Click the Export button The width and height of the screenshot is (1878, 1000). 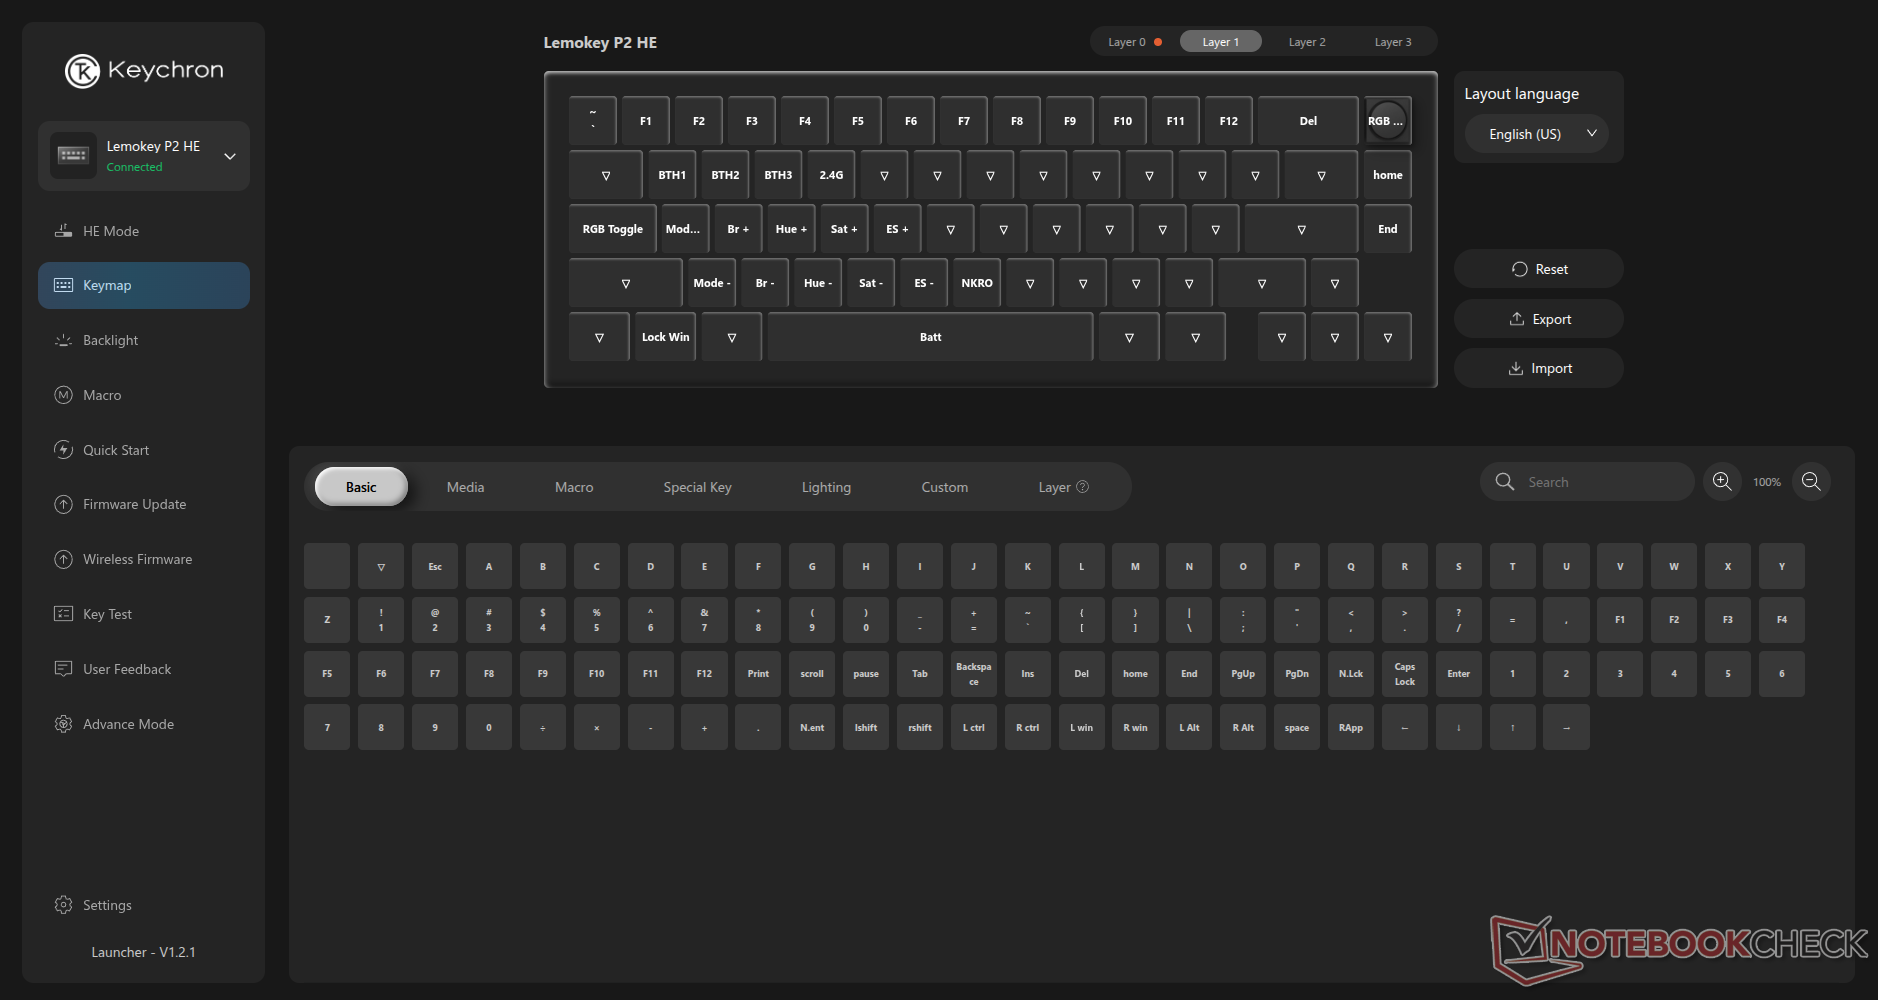pyautogui.click(x=1538, y=319)
